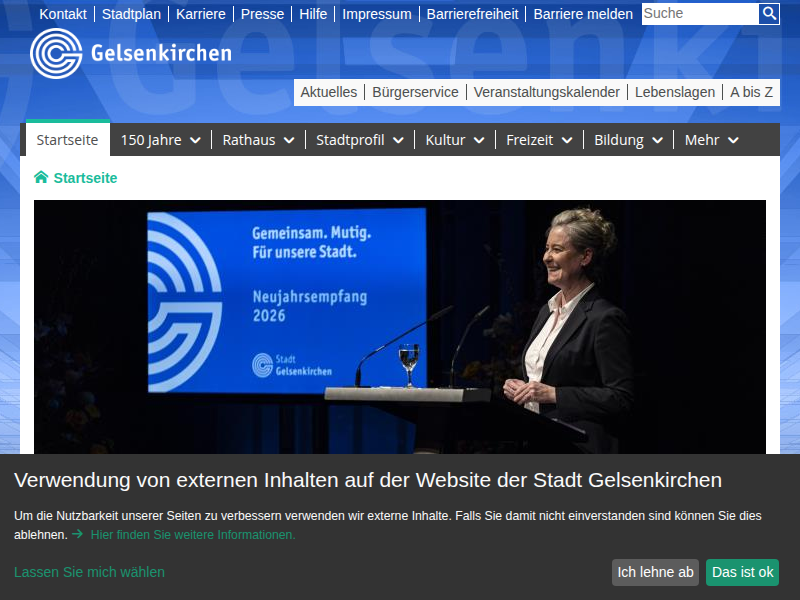Switch to the Startseite tab
This screenshot has width=800, height=600.
pyautogui.click(x=67, y=140)
